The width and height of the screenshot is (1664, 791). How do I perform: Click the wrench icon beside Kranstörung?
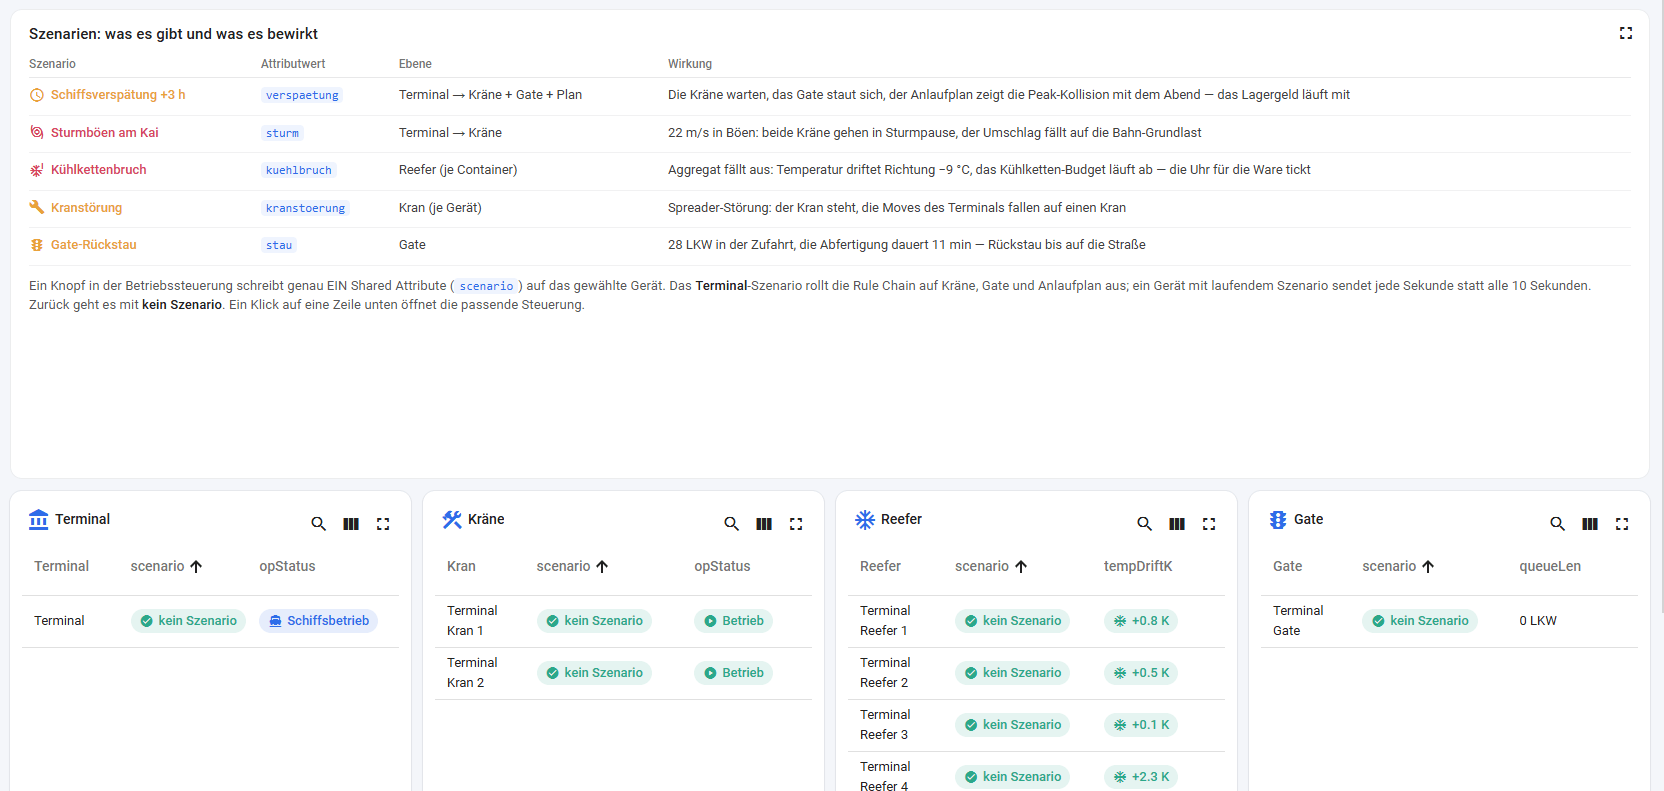(37, 207)
